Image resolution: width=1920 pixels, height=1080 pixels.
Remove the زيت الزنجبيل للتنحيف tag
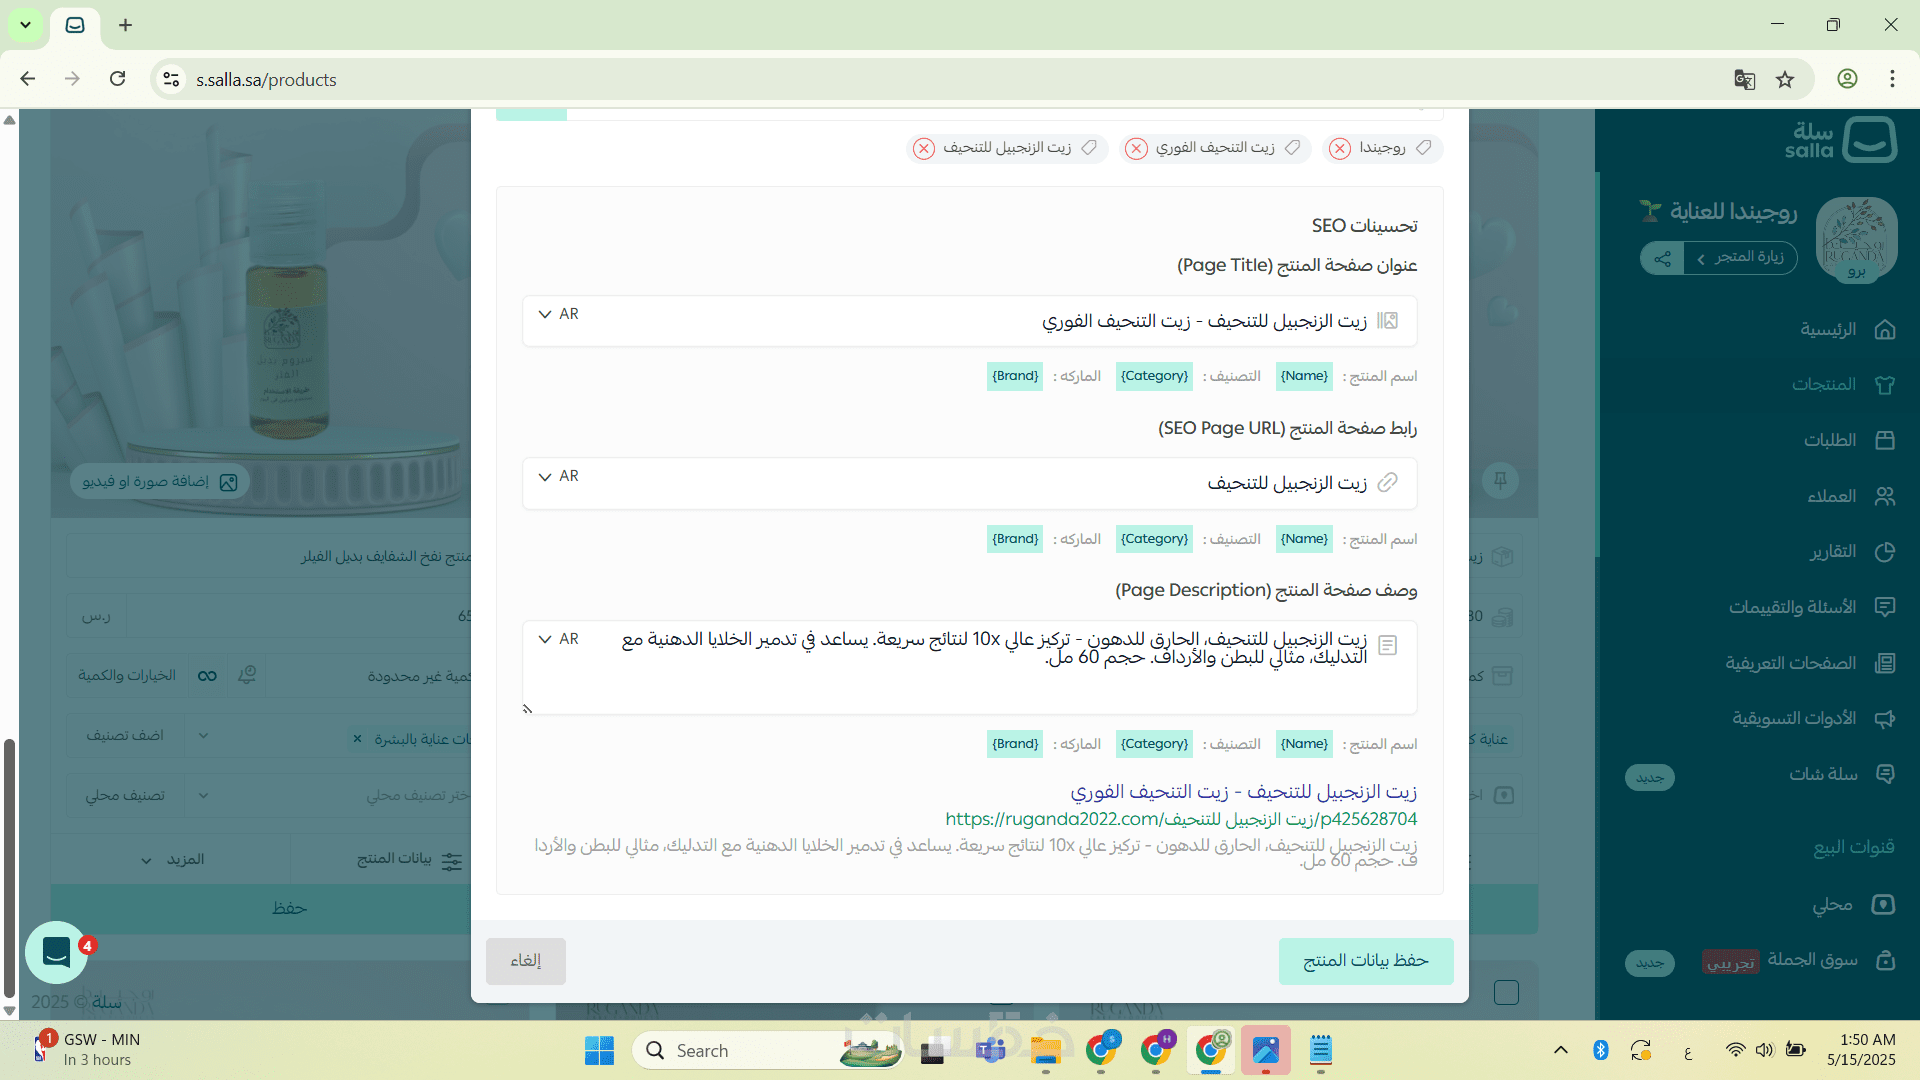(x=924, y=149)
